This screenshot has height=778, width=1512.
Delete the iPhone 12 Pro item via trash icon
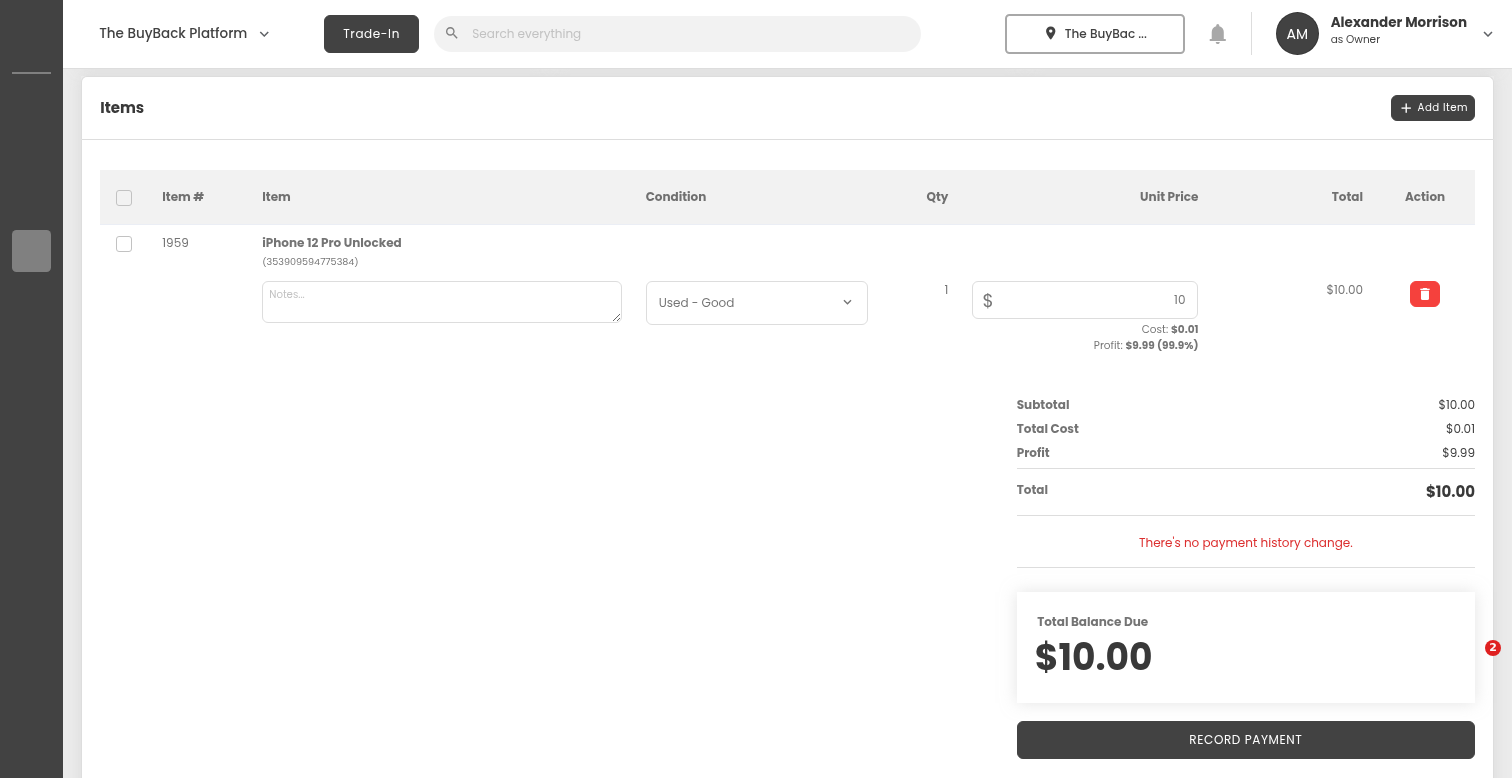point(1424,294)
